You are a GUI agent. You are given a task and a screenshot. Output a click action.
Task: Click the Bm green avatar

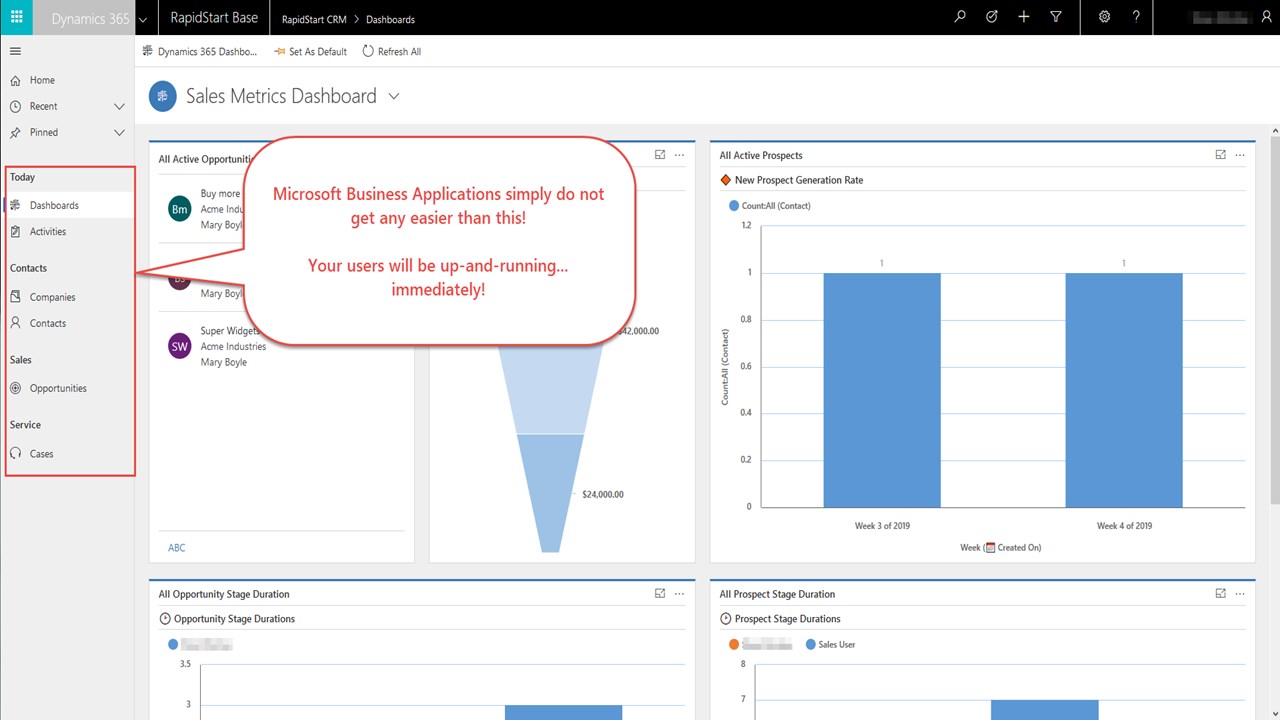click(180, 209)
